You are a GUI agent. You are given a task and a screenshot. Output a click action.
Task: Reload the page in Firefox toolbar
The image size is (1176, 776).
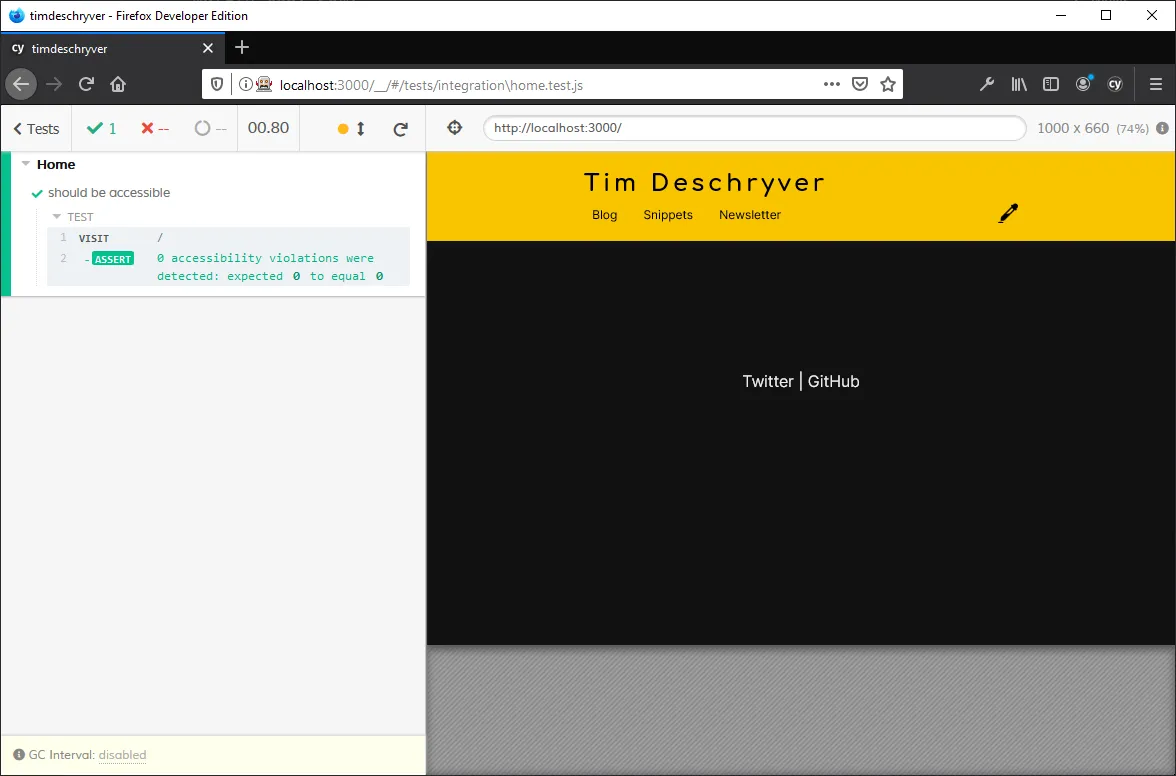86,84
